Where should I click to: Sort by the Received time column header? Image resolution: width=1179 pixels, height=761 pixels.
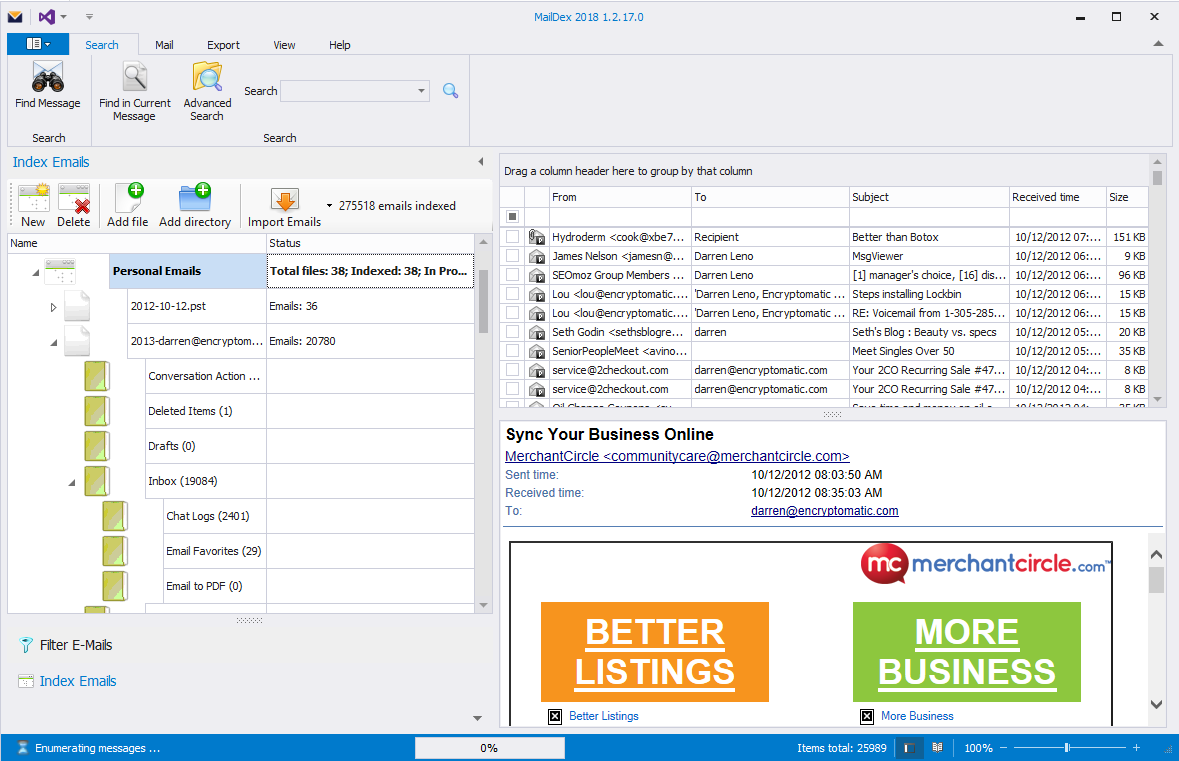pos(1057,197)
